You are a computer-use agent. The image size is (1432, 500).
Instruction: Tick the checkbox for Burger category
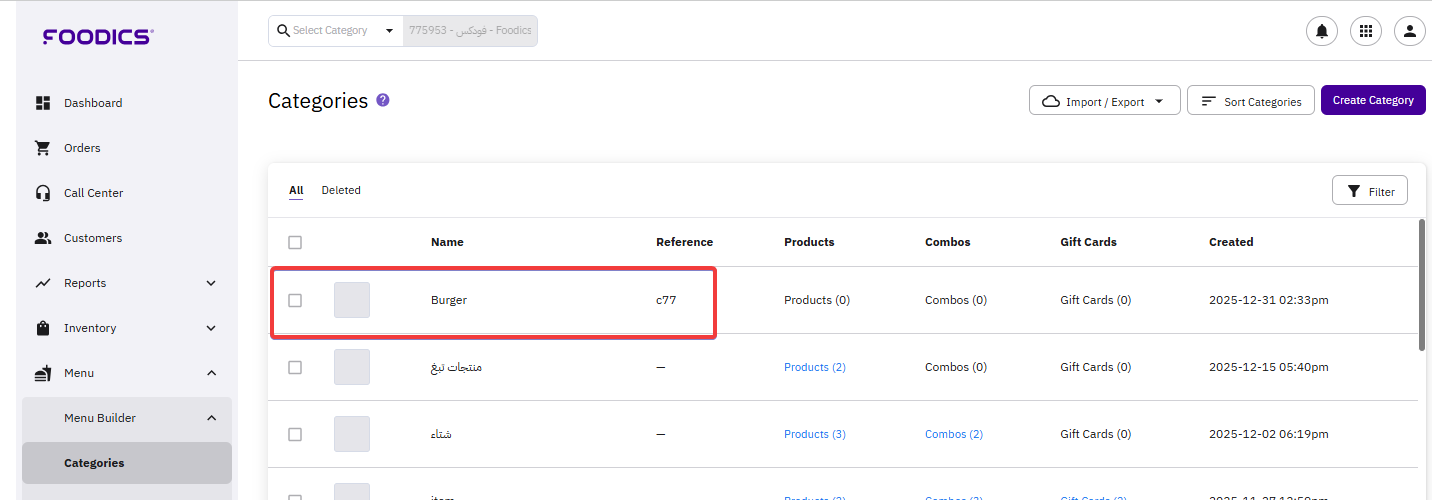pos(295,300)
